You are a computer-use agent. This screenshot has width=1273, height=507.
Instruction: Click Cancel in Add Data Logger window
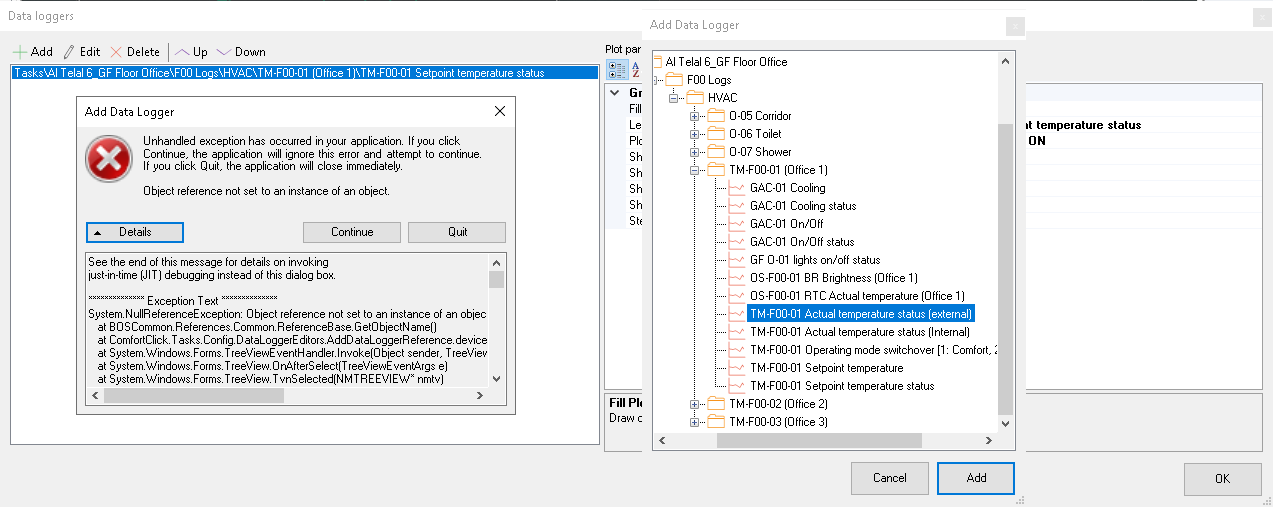click(x=889, y=478)
